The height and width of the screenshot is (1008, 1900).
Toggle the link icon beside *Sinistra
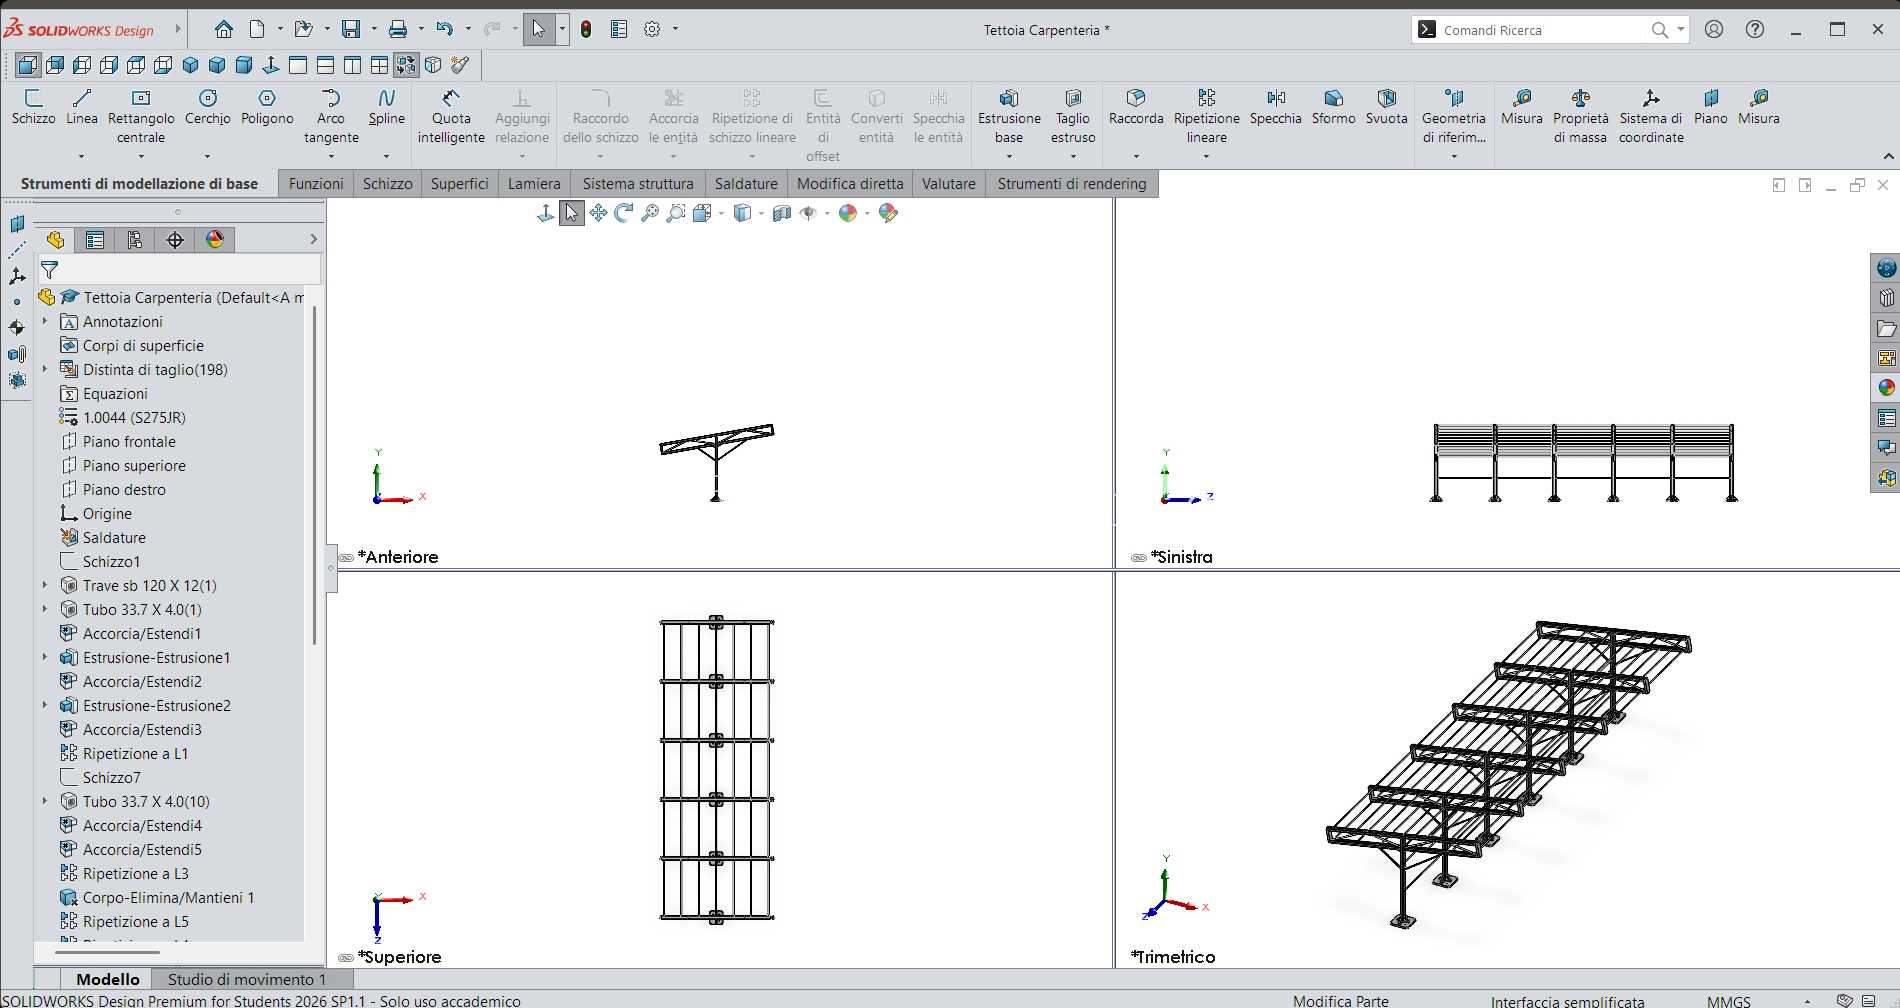(1138, 558)
